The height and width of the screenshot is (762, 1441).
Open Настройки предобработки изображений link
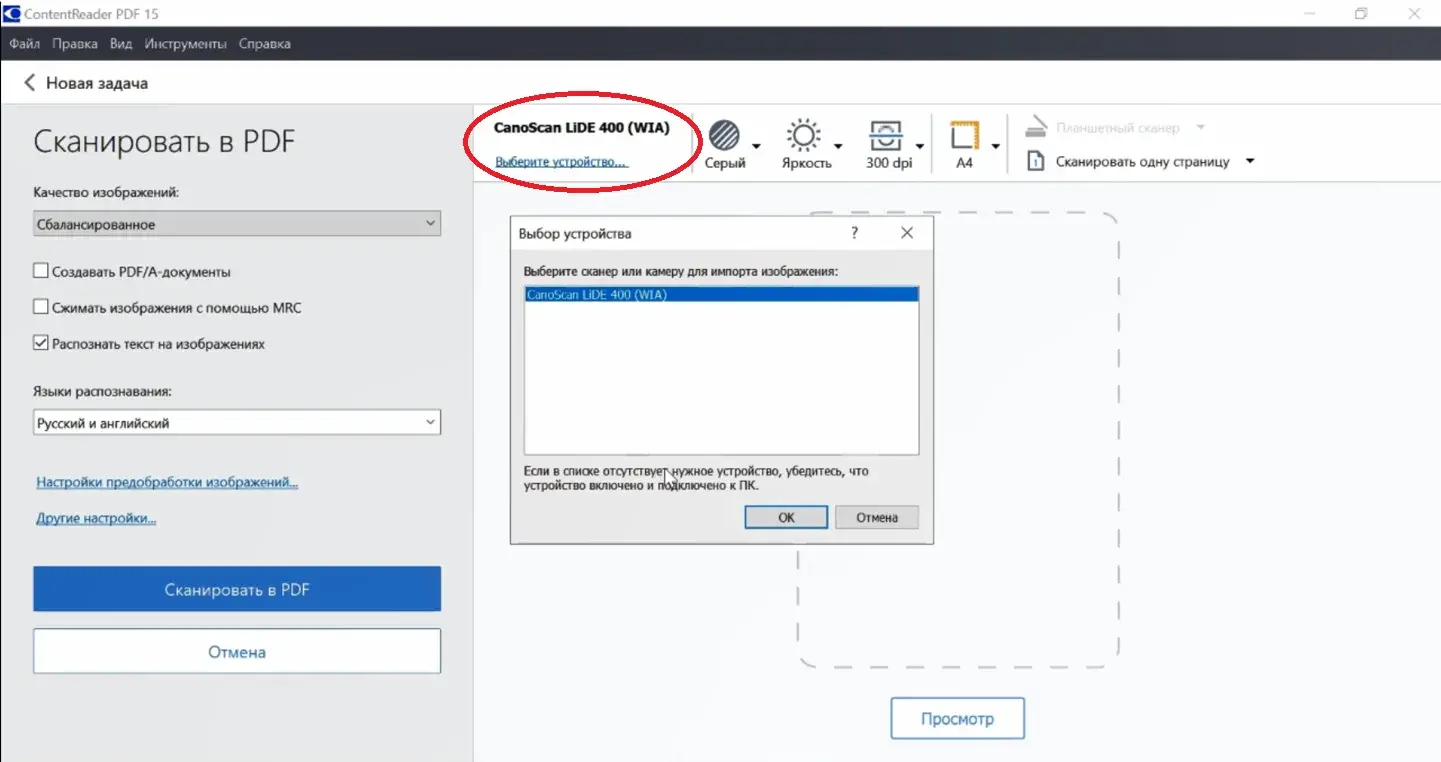(x=167, y=482)
